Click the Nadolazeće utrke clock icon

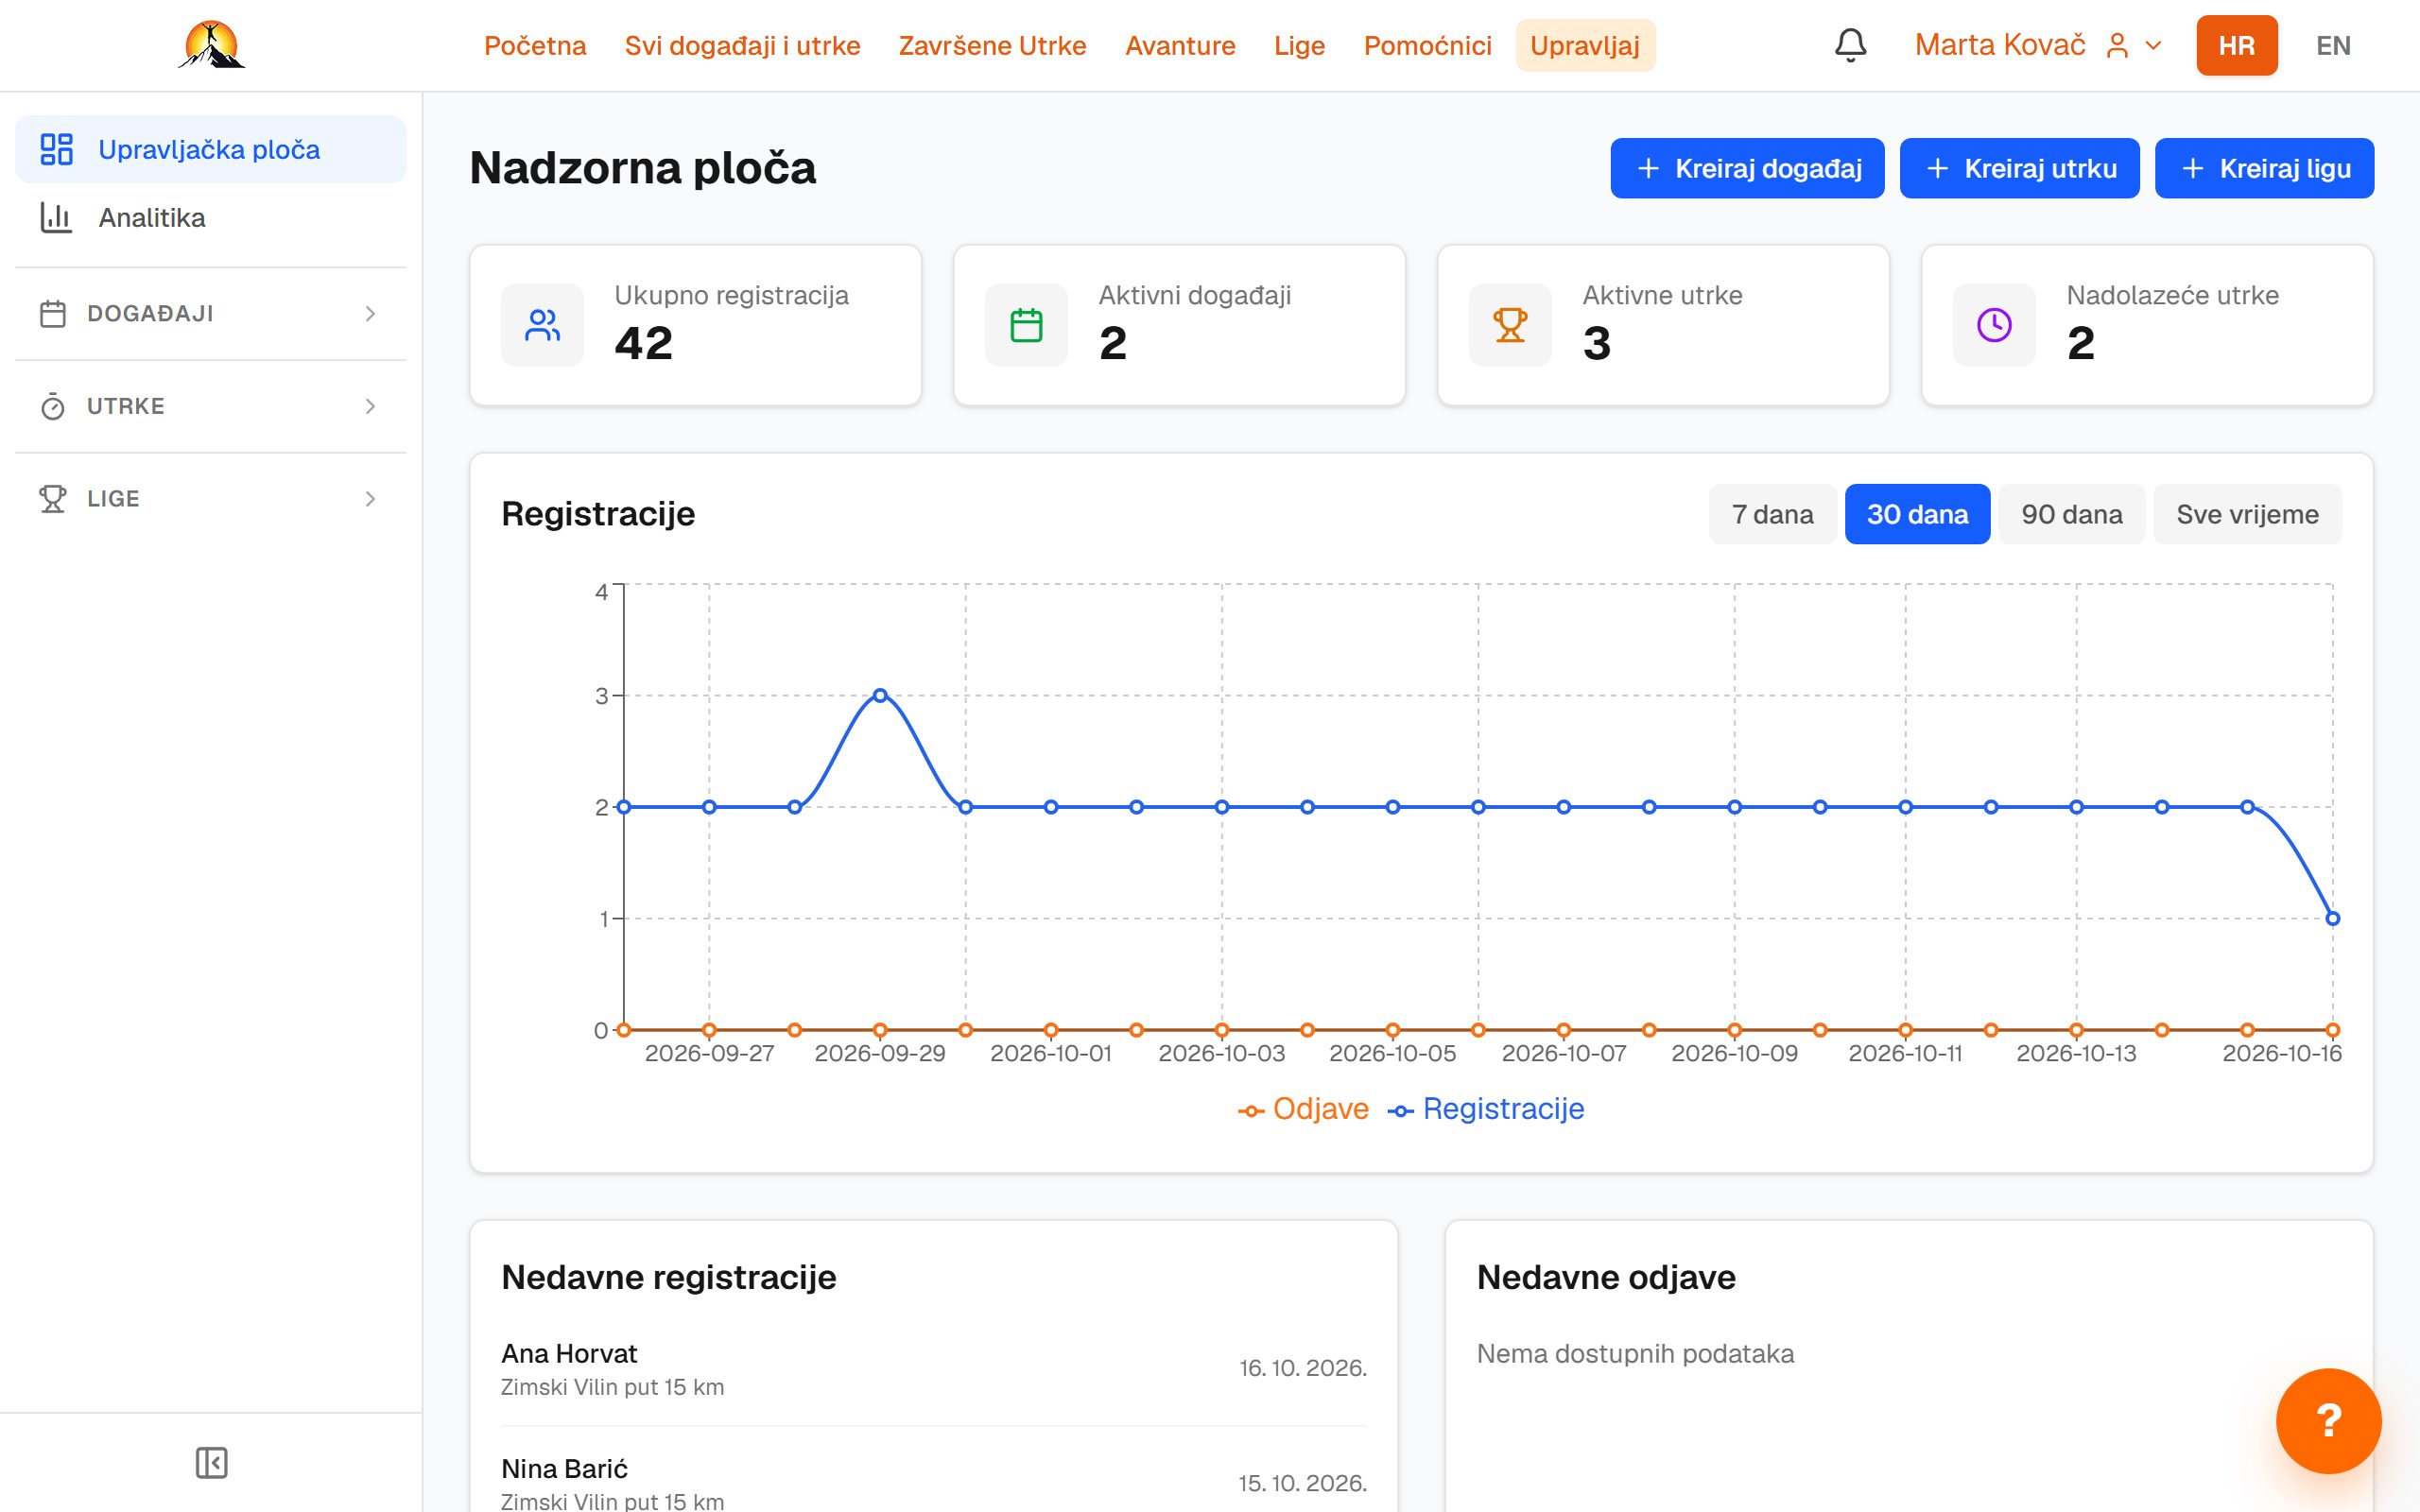[x=1994, y=325]
